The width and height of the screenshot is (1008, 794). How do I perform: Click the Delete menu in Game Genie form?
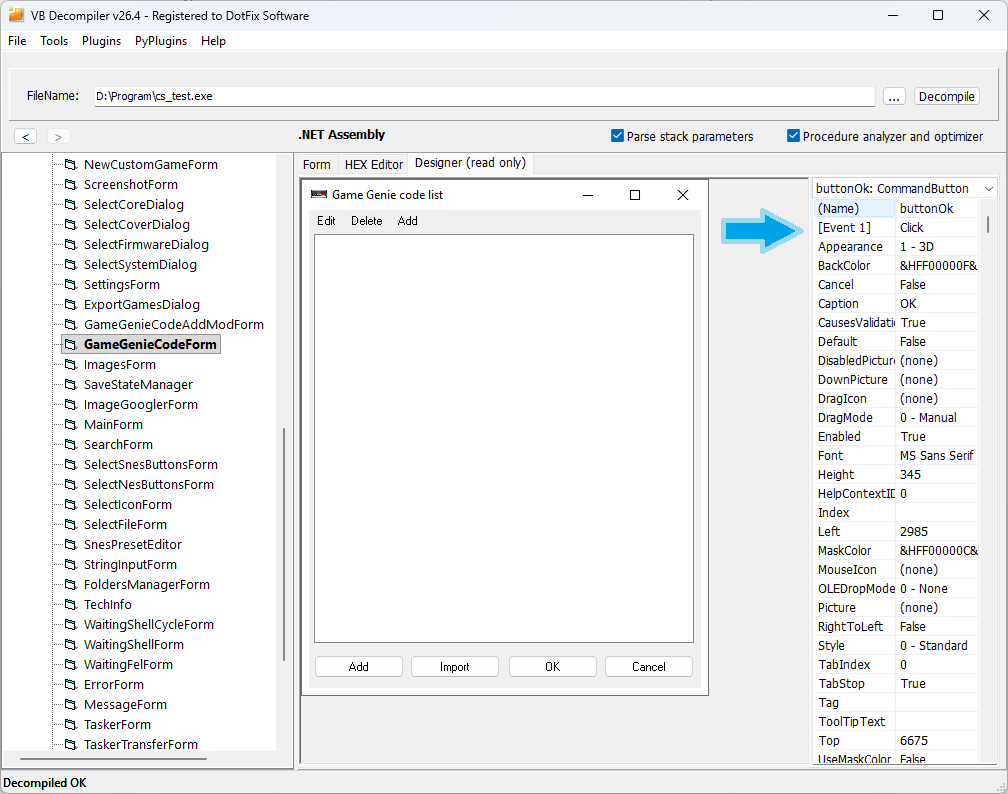(x=366, y=221)
